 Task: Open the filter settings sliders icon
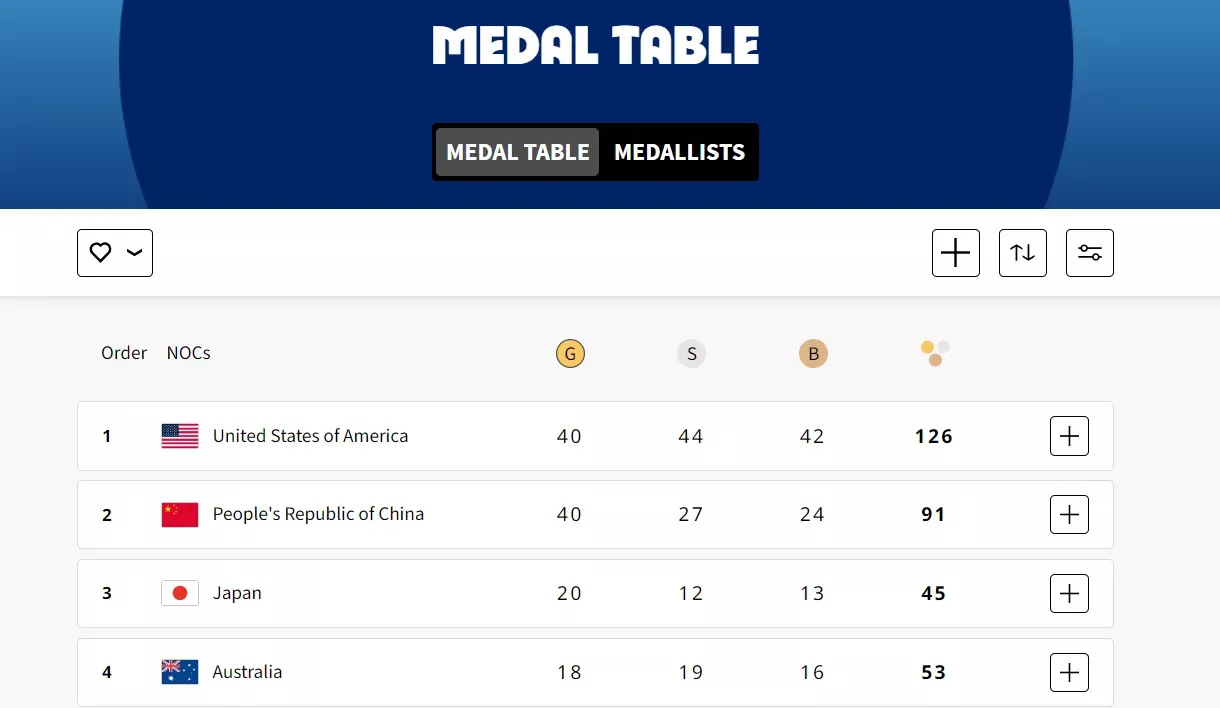(1089, 253)
